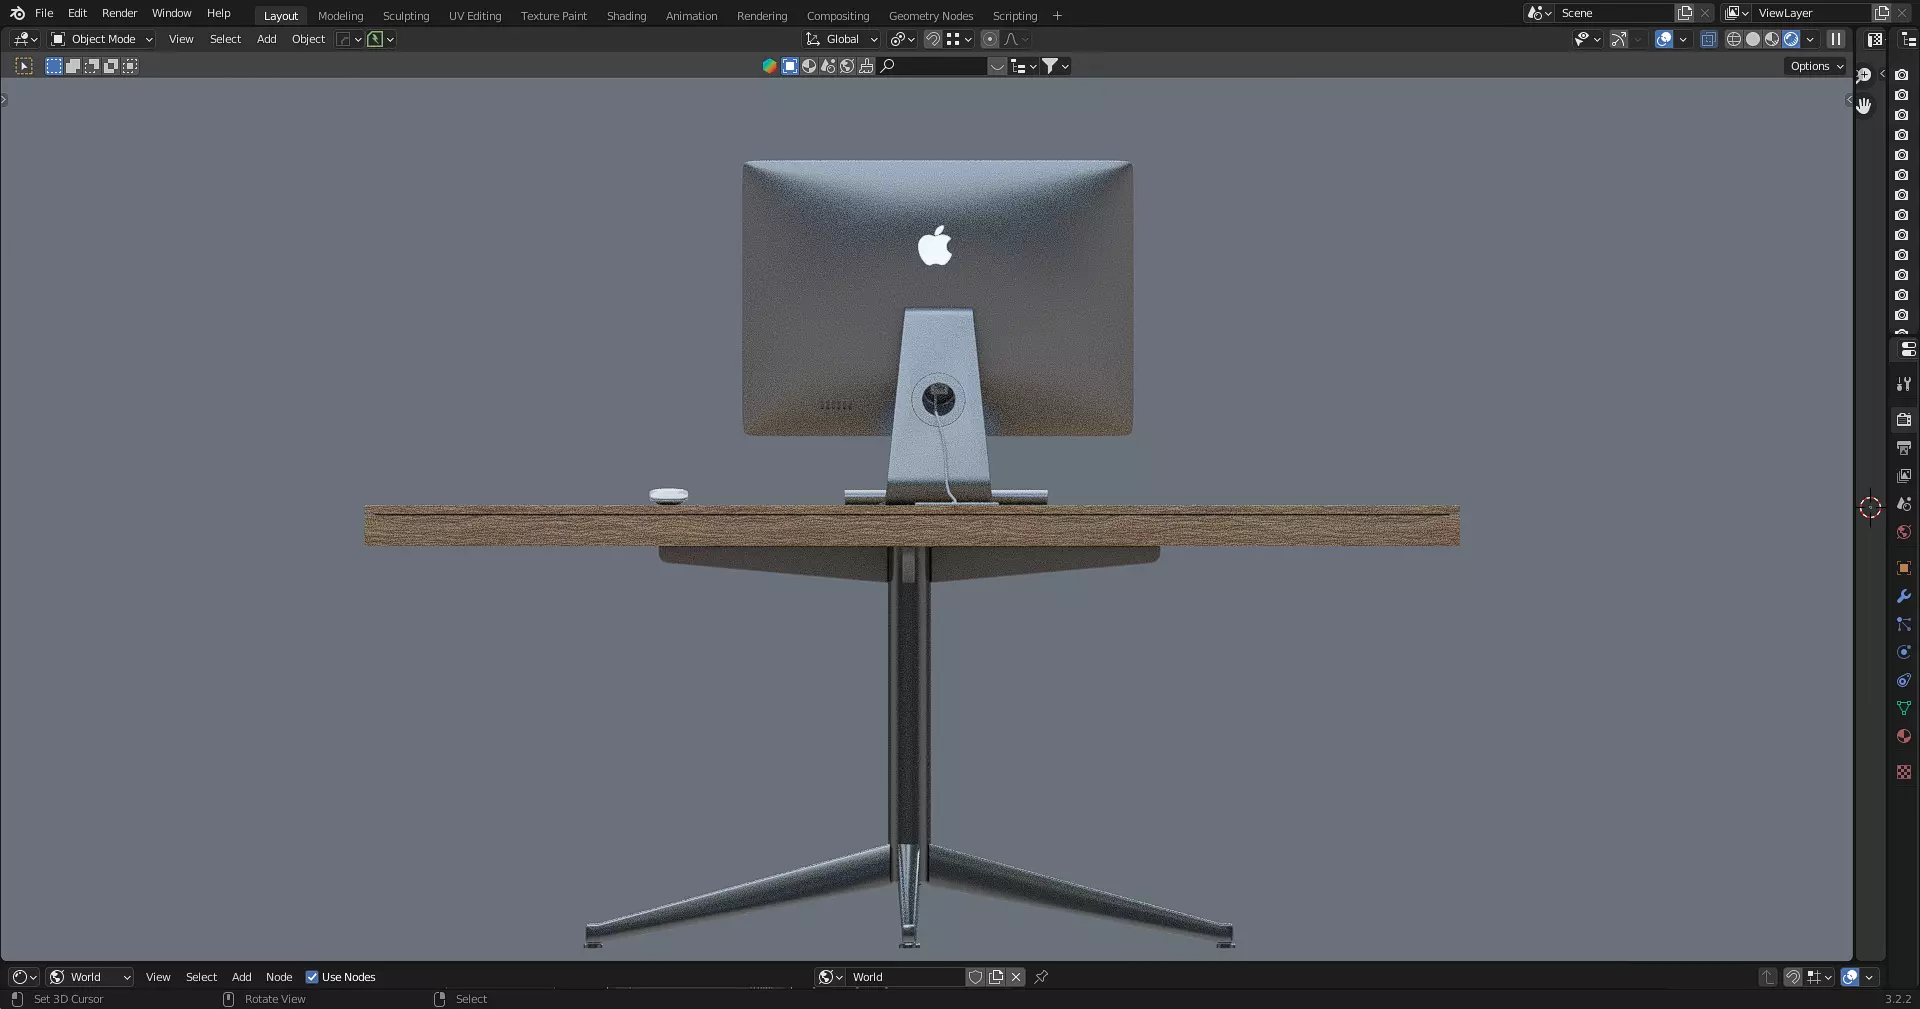Image resolution: width=1920 pixels, height=1009 pixels.
Task: Add a new workspace with plus icon
Action: click(x=1057, y=16)
